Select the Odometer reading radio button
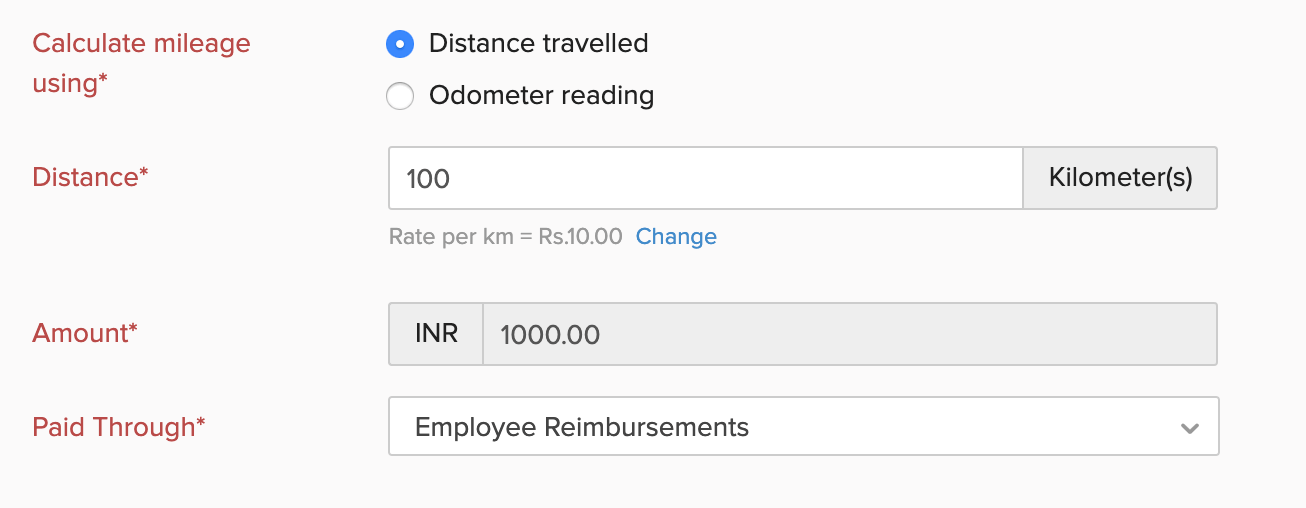 [400, 97]
